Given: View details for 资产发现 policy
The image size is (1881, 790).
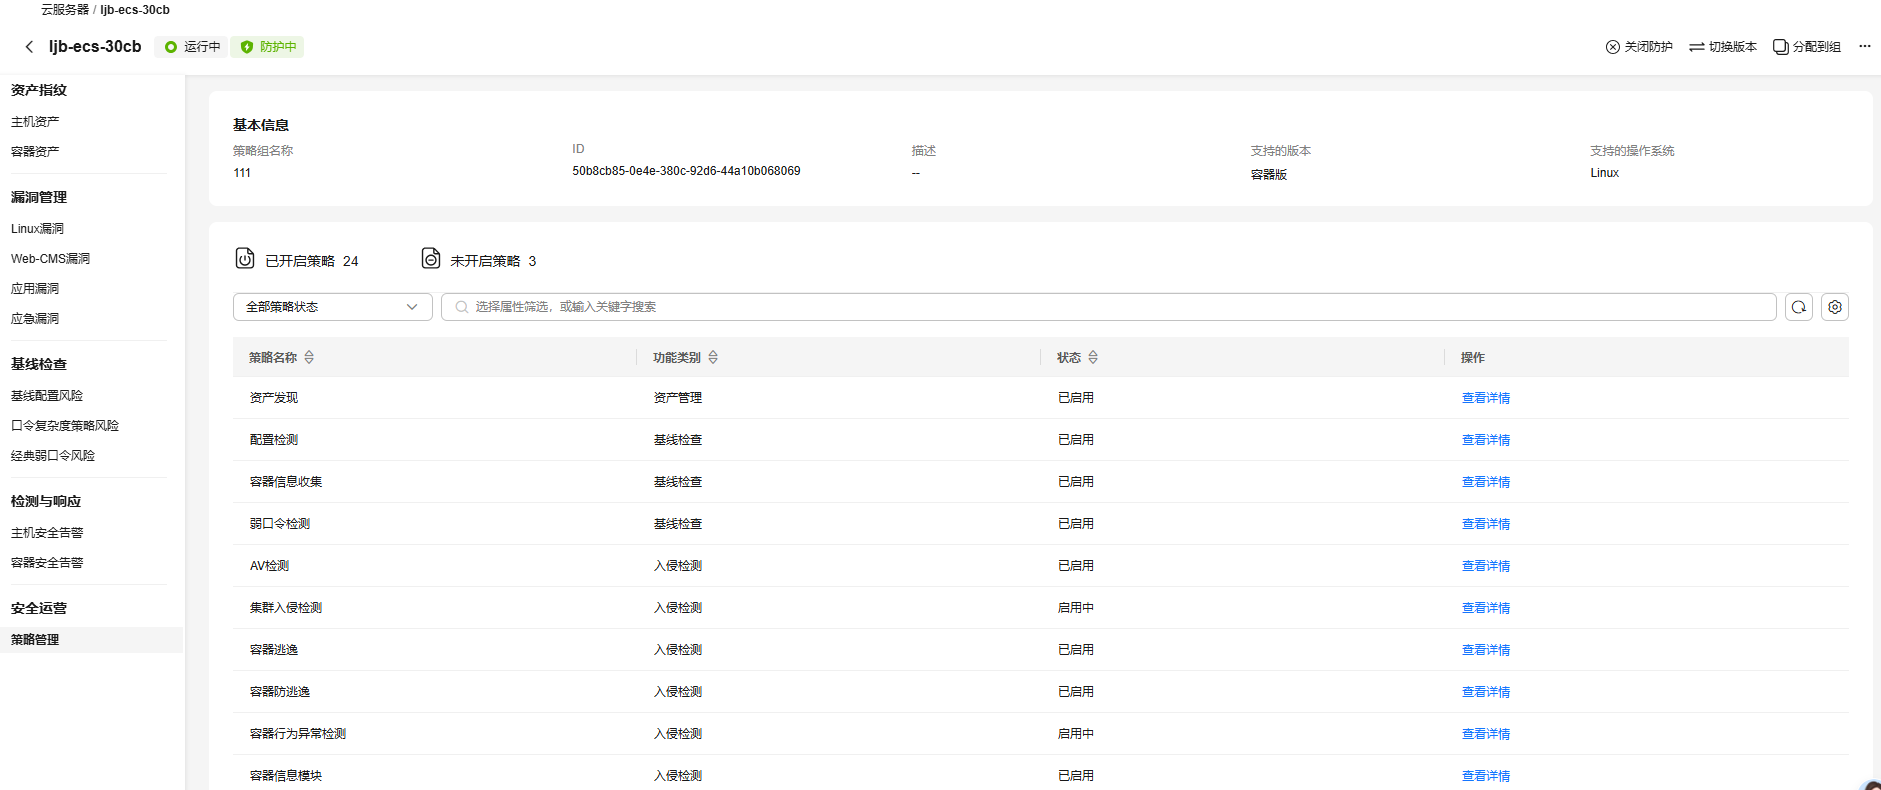Looking at the screenshot, I should [x=1485, y=398].
